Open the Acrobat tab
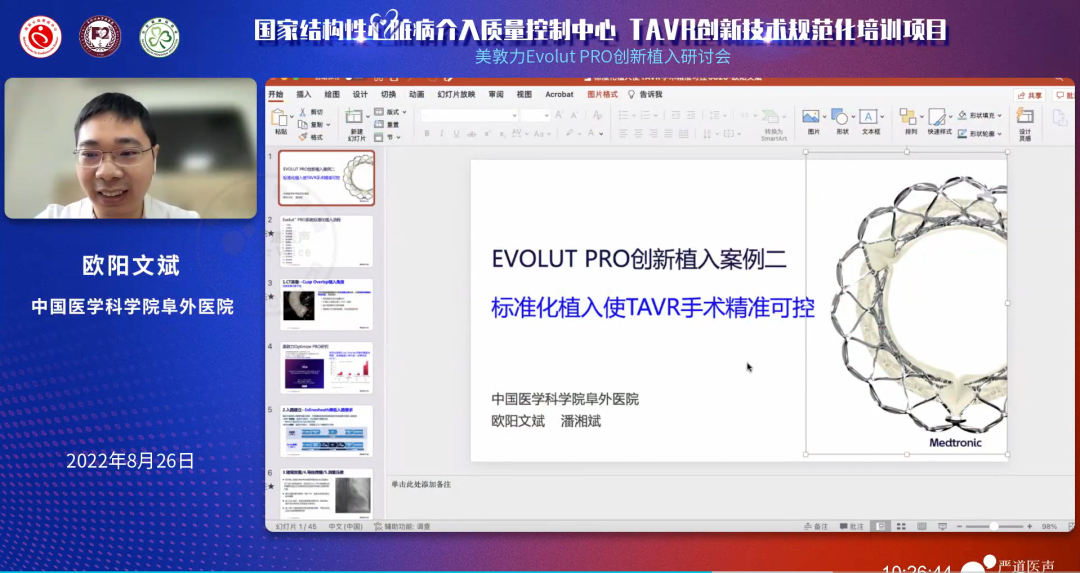Image resolution: width=1080 pixels, height=573 pixels. 559,94
